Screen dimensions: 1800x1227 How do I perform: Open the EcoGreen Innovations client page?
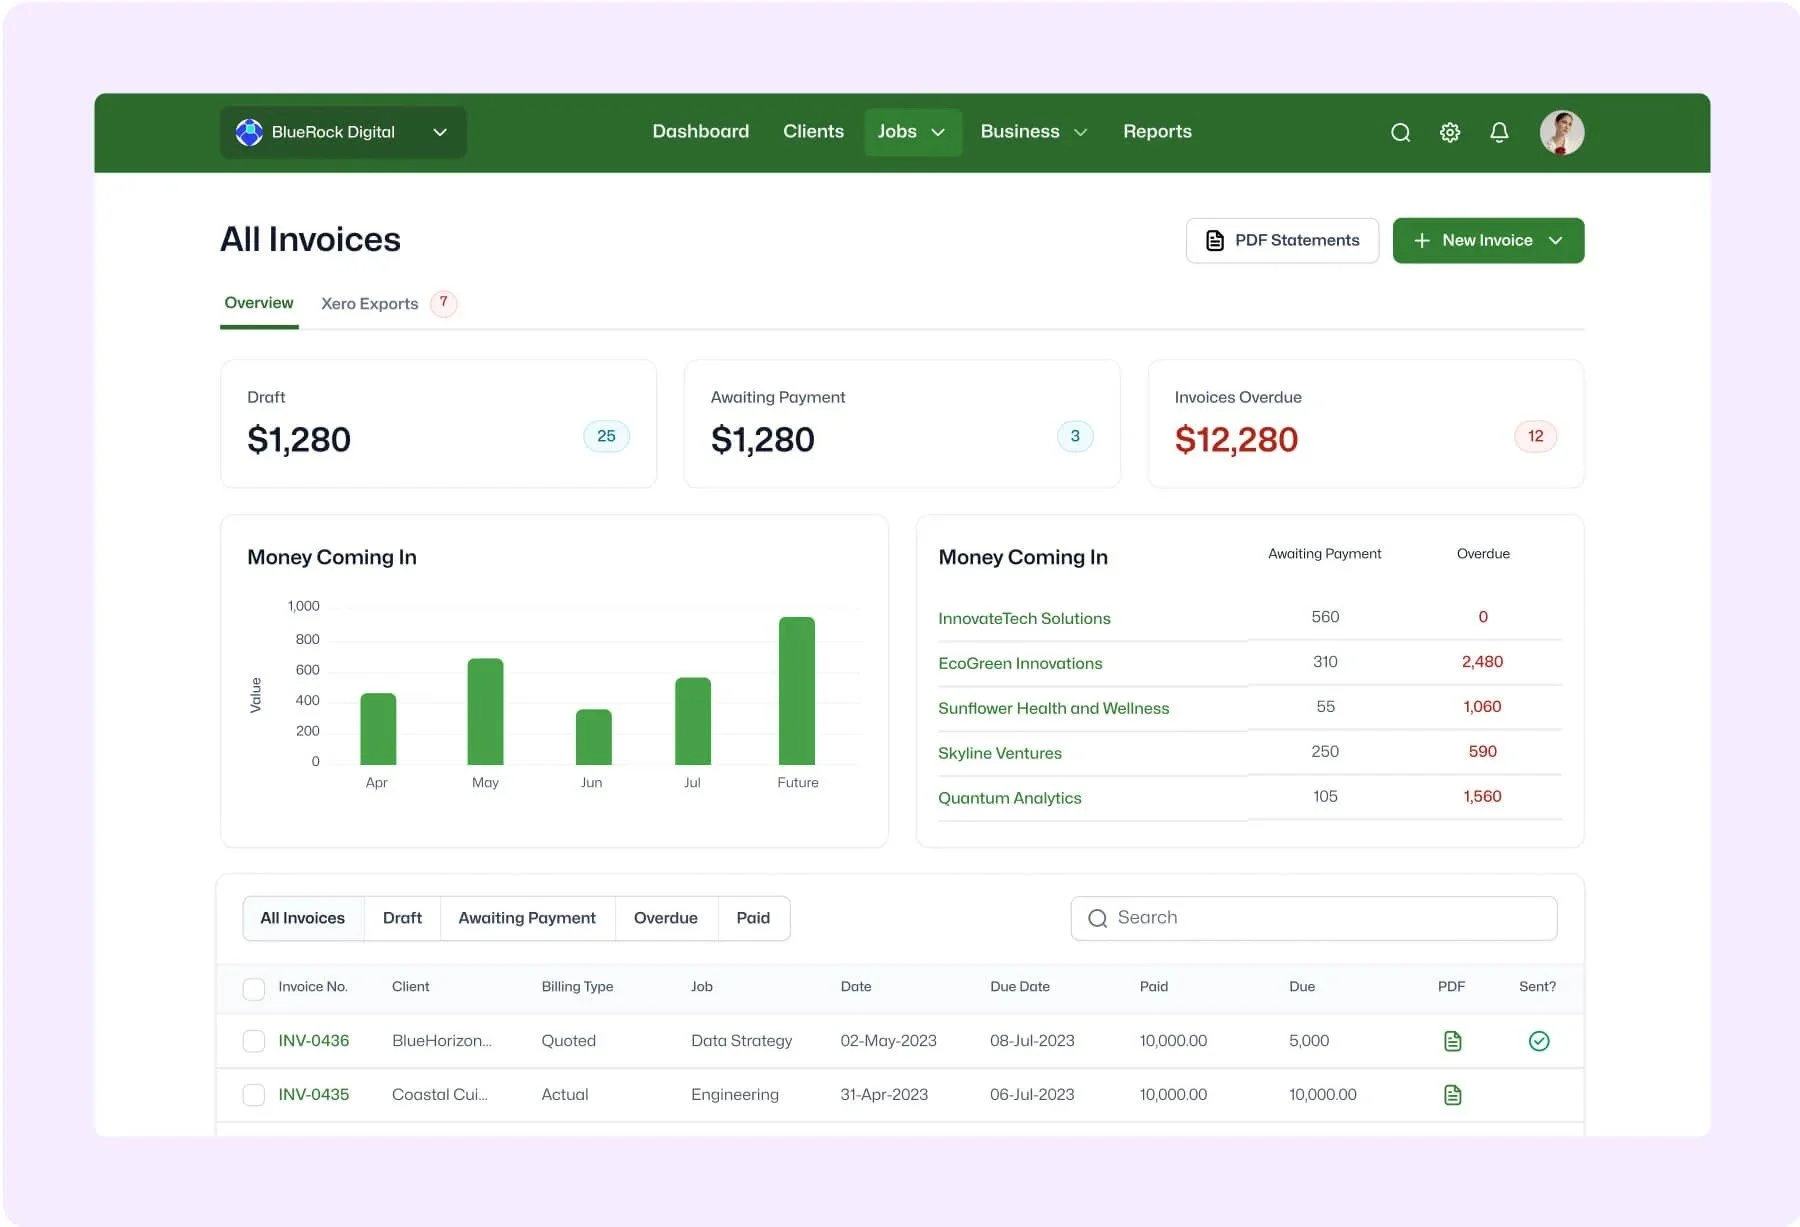[x=1020, y=663]
